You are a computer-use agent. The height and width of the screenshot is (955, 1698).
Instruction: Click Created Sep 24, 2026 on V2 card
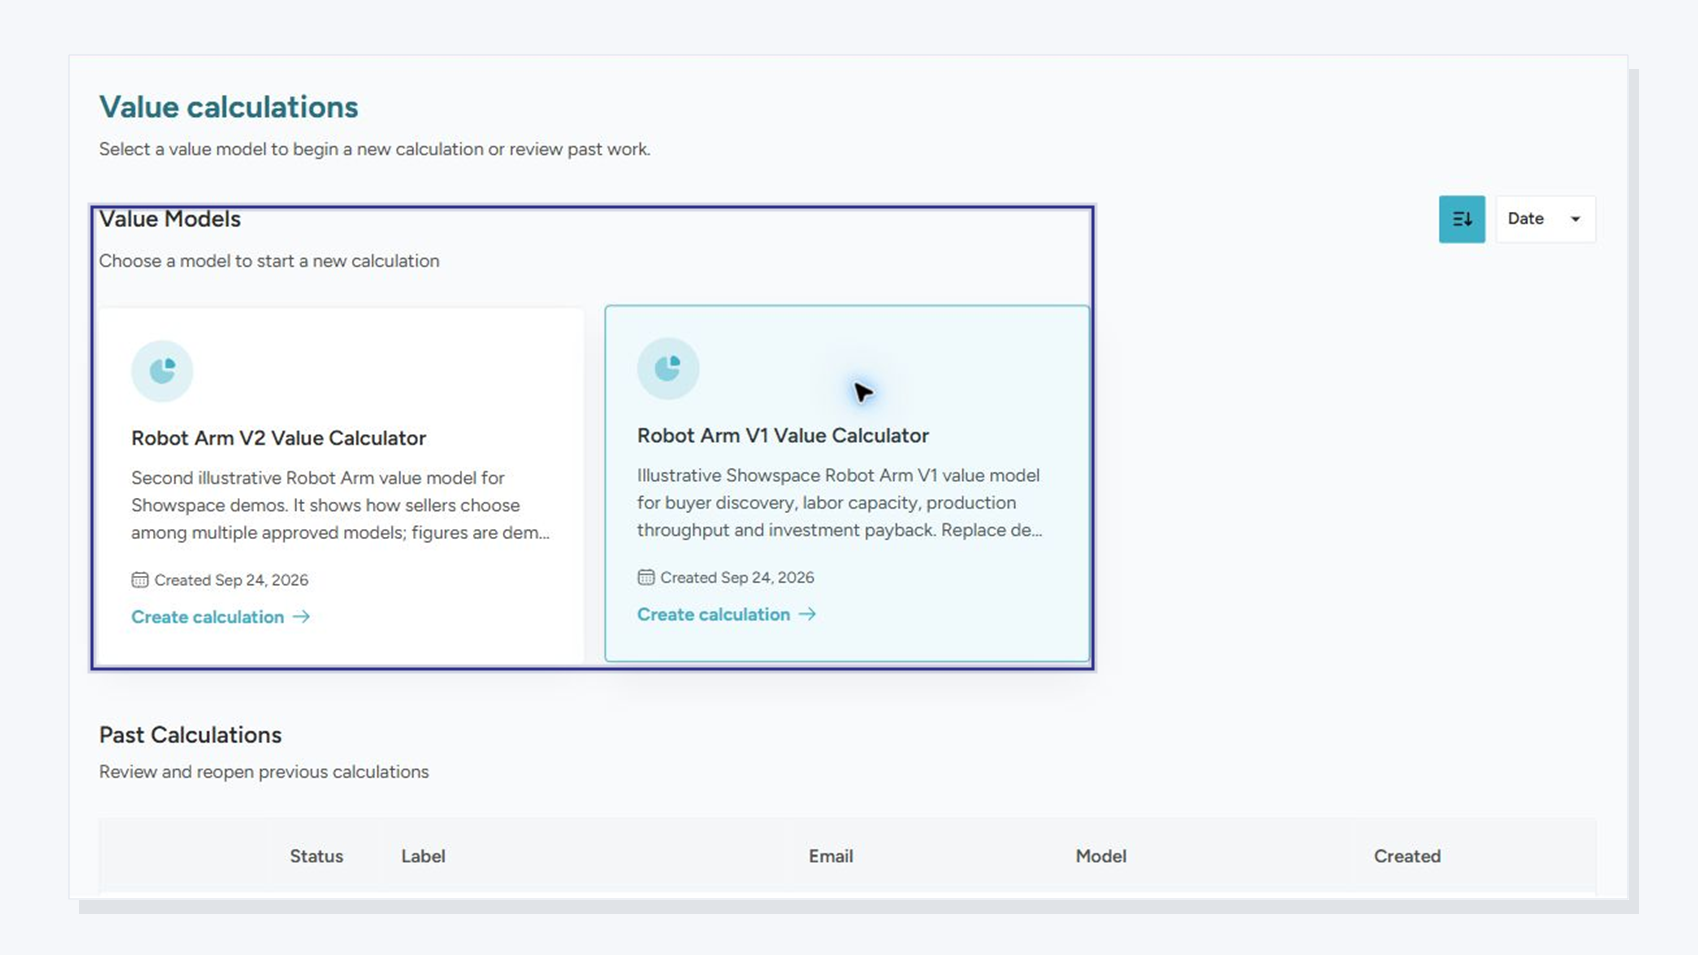(x=231, y=580)
